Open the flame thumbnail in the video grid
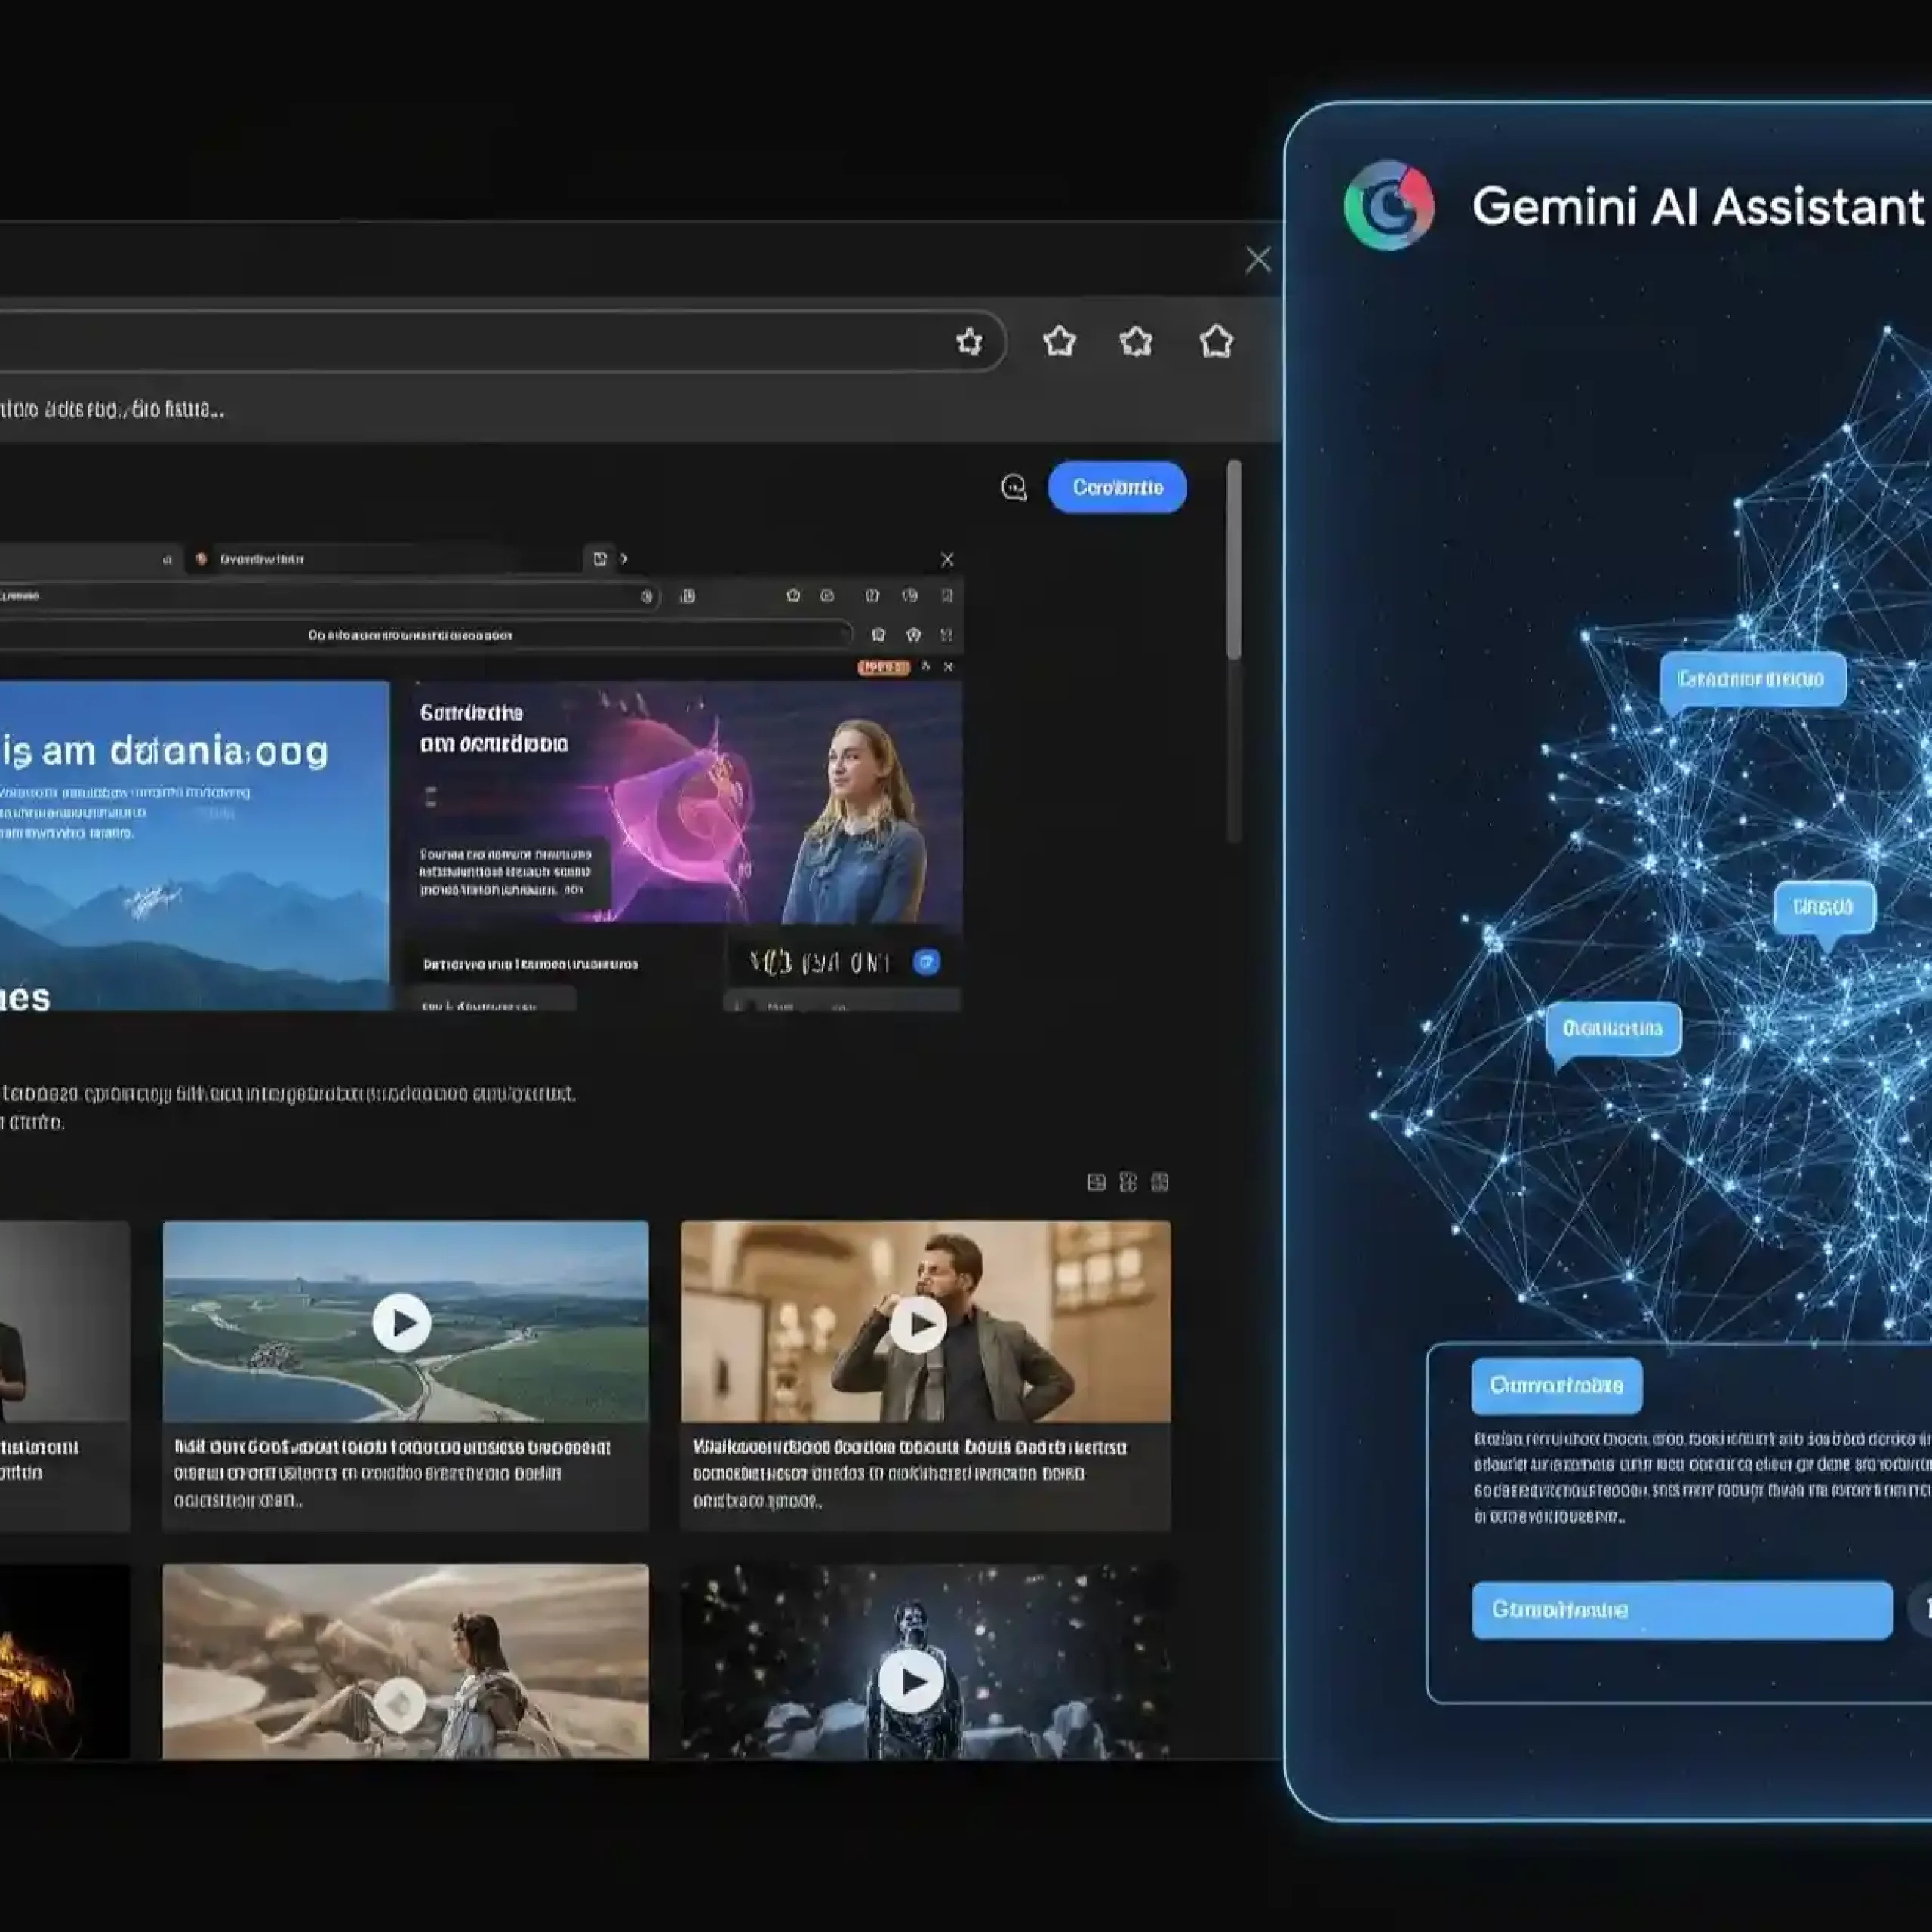1932x1932 pixels. click(65, 1661)
